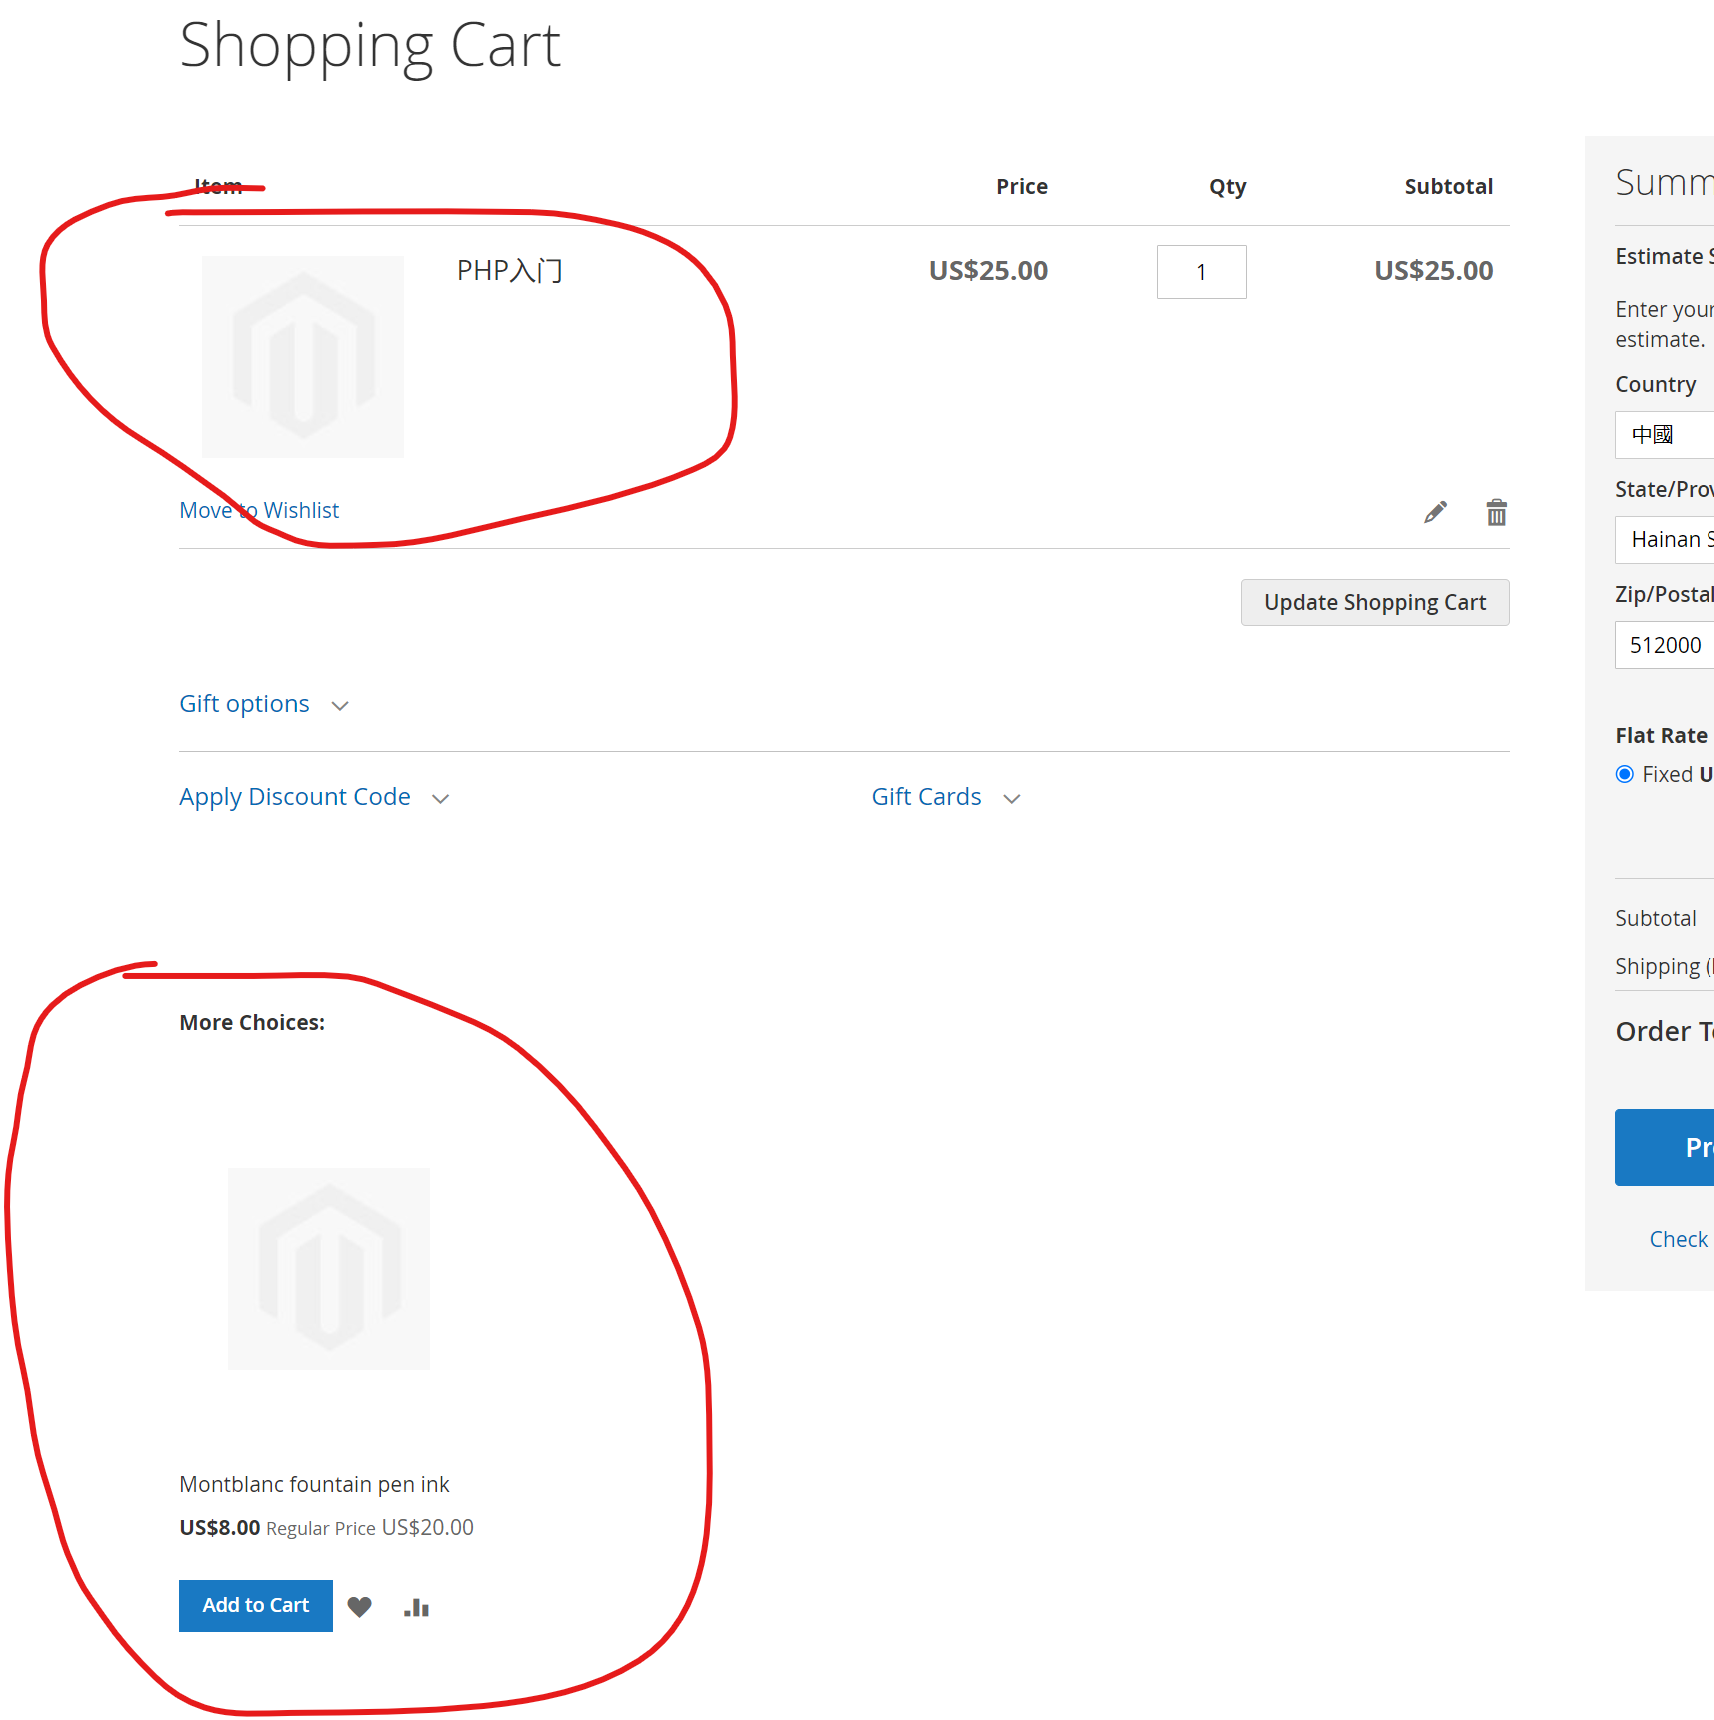Expand Apply Discount Code section
This screenshot has width=1714, height=1720.
314,797
